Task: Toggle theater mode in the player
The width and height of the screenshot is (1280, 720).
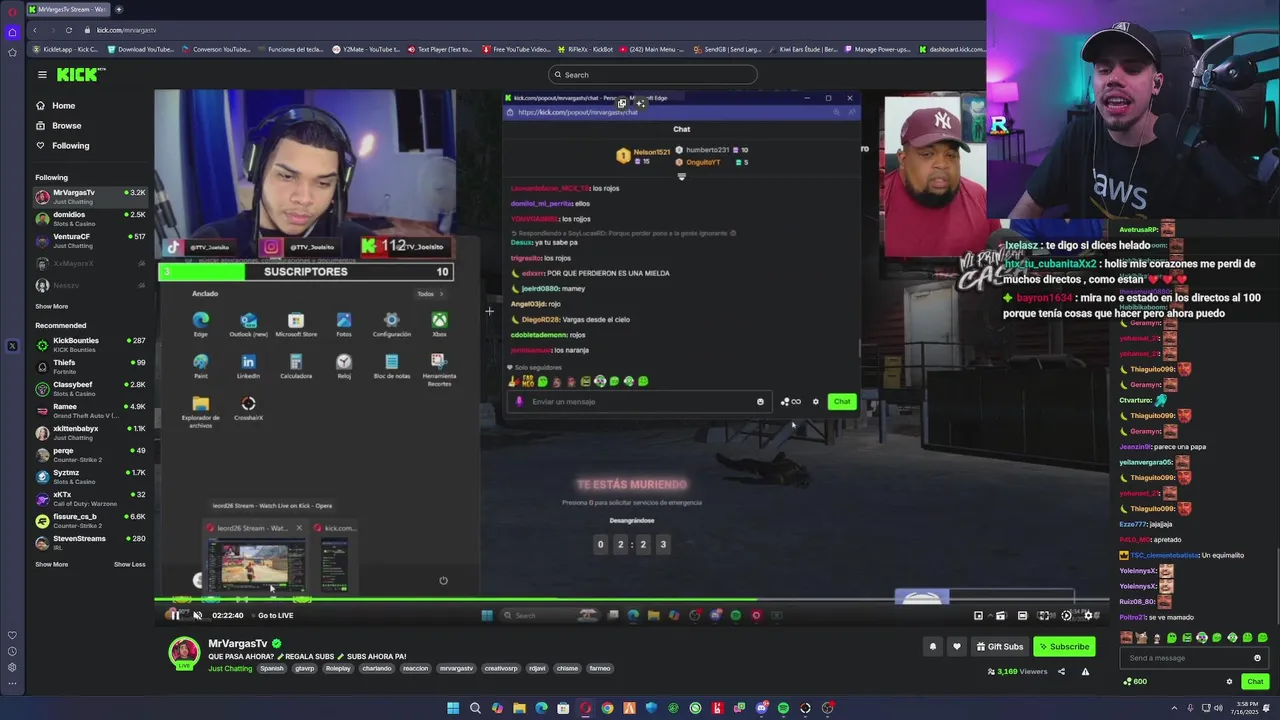Action: (1022, 615)
